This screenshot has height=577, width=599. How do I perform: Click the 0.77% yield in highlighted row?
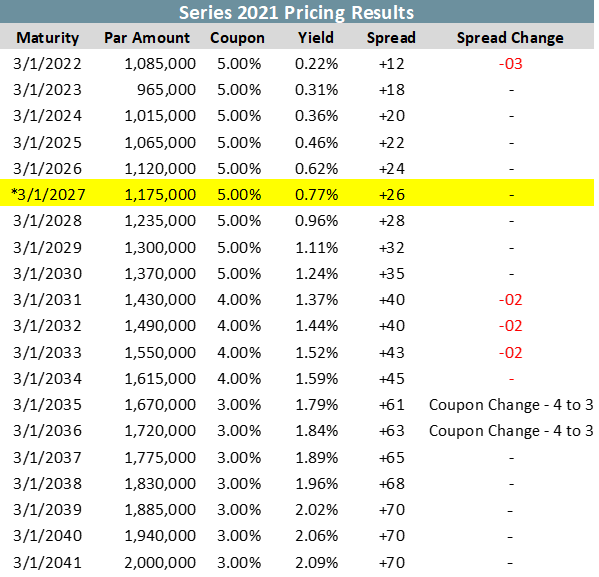pyautogui.click(x=316, y=195)
